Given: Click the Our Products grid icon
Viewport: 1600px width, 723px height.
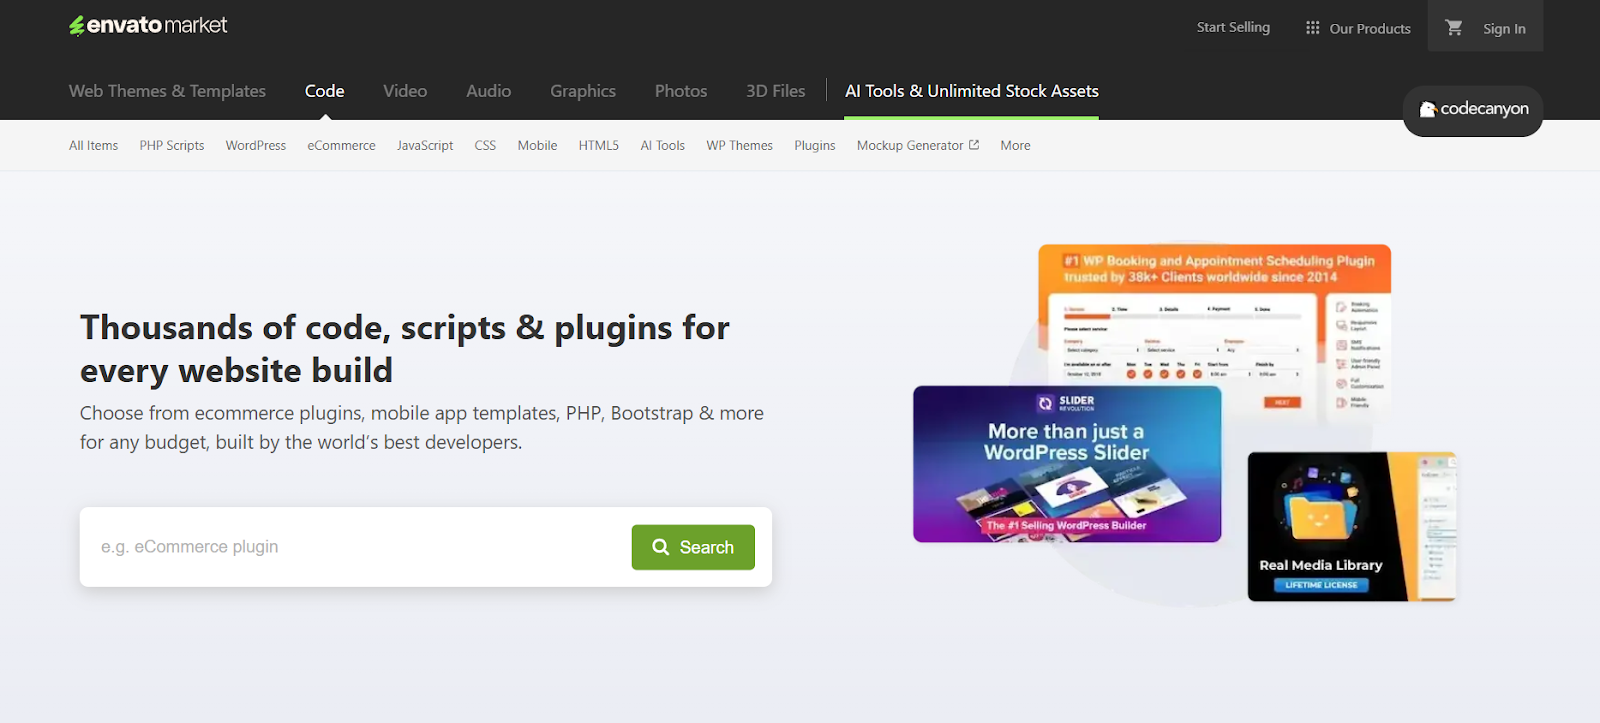Looking at the screenshot, I should 1312,28.
